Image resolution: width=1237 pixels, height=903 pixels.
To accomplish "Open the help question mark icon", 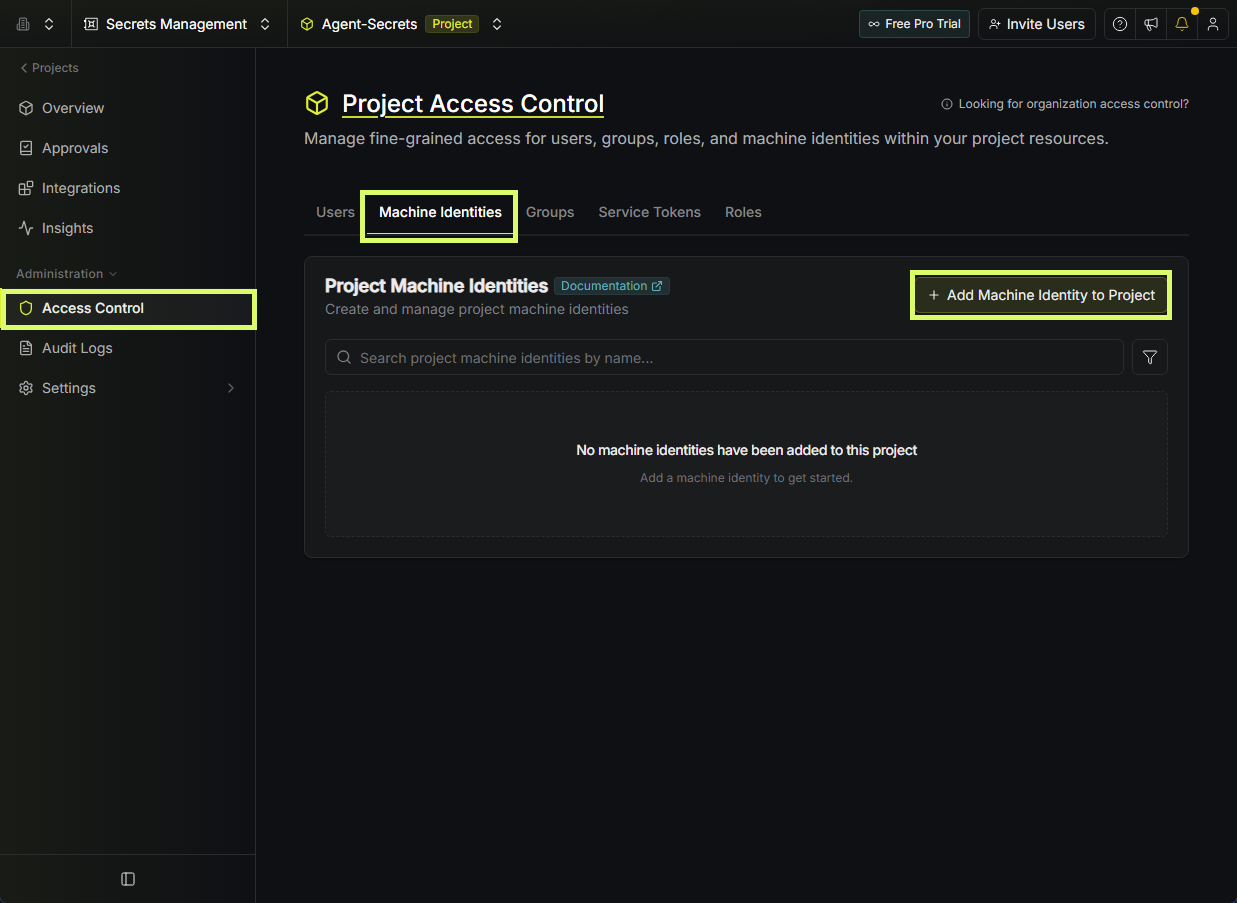I will [x=1120, y=24].
